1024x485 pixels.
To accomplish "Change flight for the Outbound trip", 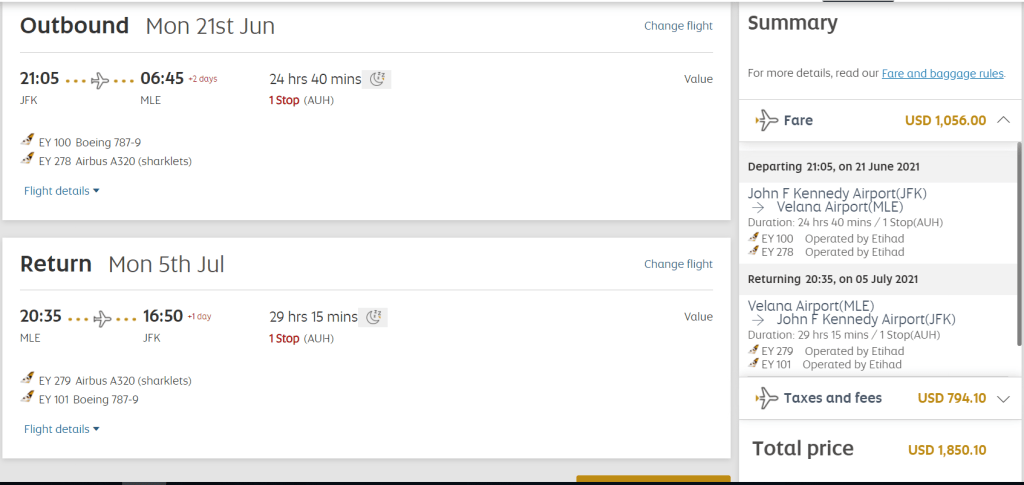I will pos(678,26).
